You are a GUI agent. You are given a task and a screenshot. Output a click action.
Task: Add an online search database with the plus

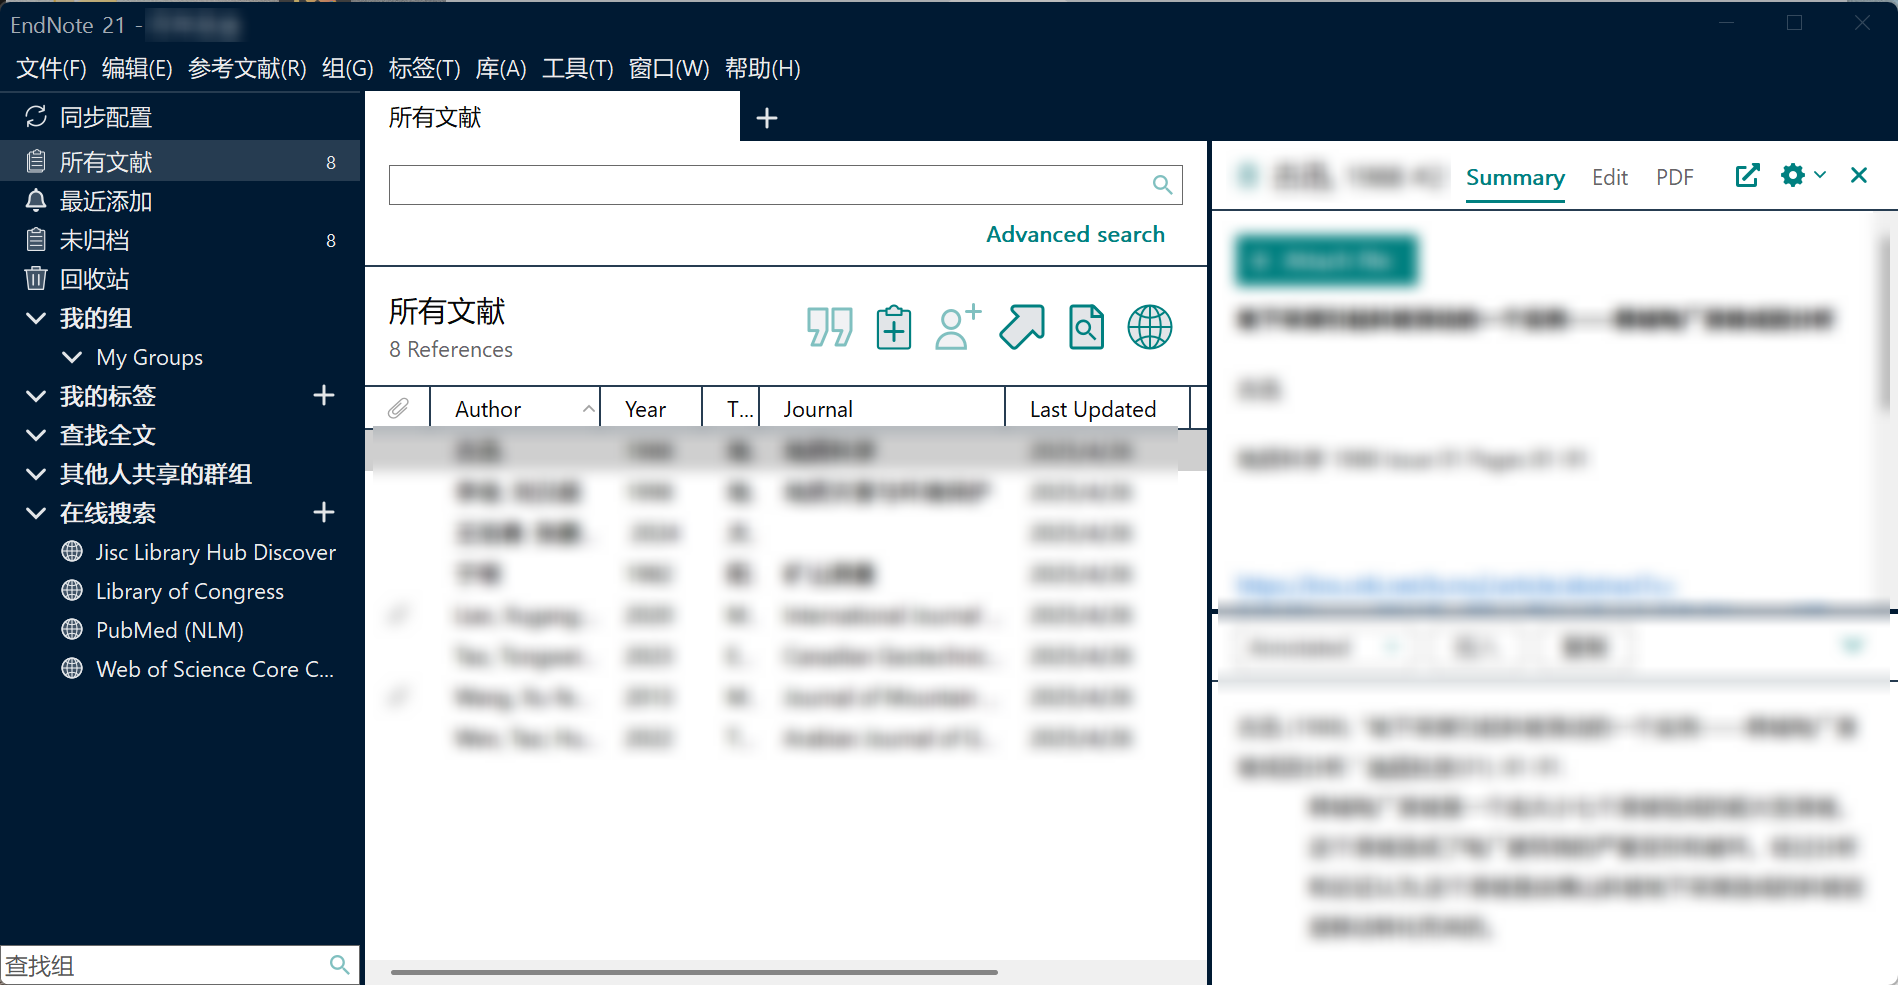pos(323,512)
